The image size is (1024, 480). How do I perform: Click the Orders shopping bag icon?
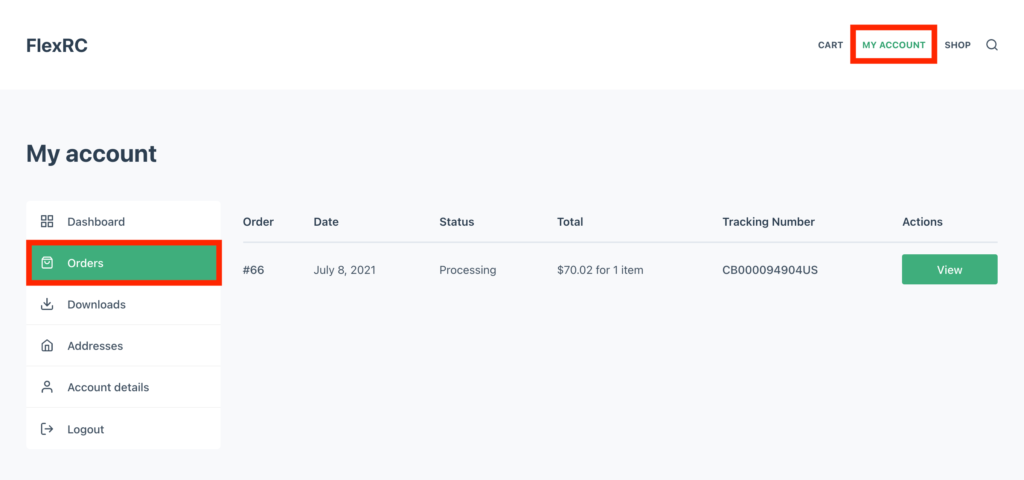click(x=47, y=263)
